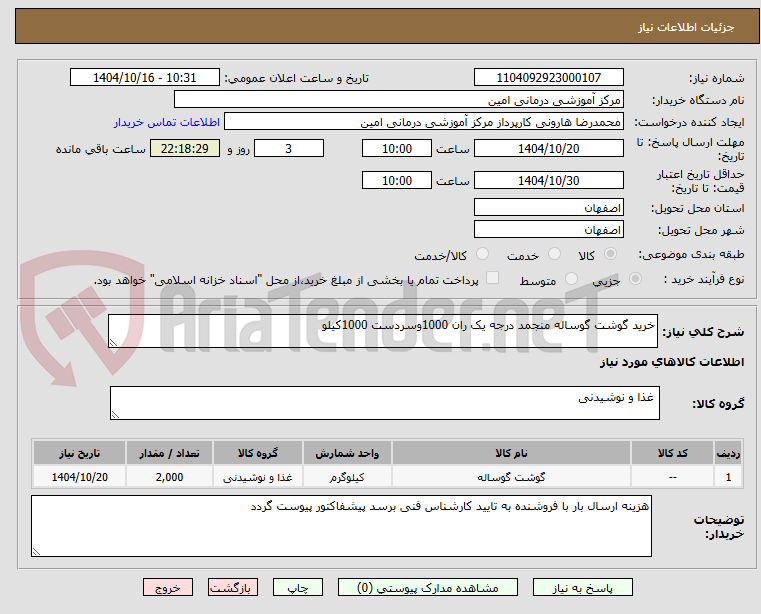Click the واحد شمارش column header
This screenshot has width=761, height=614.
point(347,453)
